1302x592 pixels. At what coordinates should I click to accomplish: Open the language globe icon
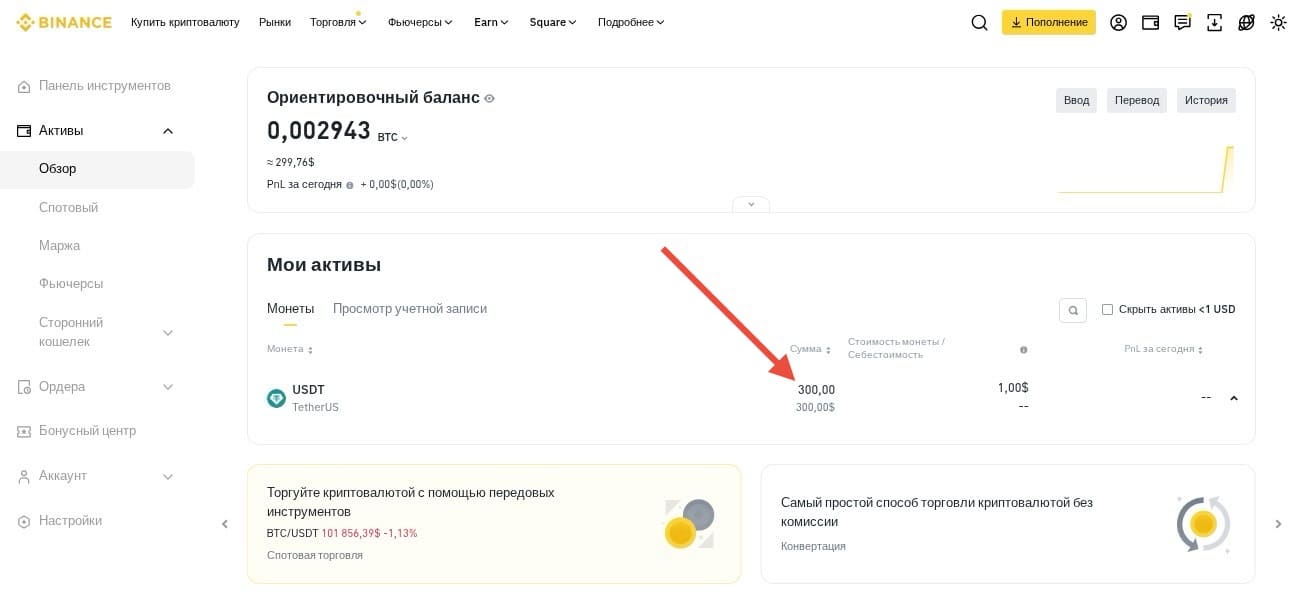1246,22
